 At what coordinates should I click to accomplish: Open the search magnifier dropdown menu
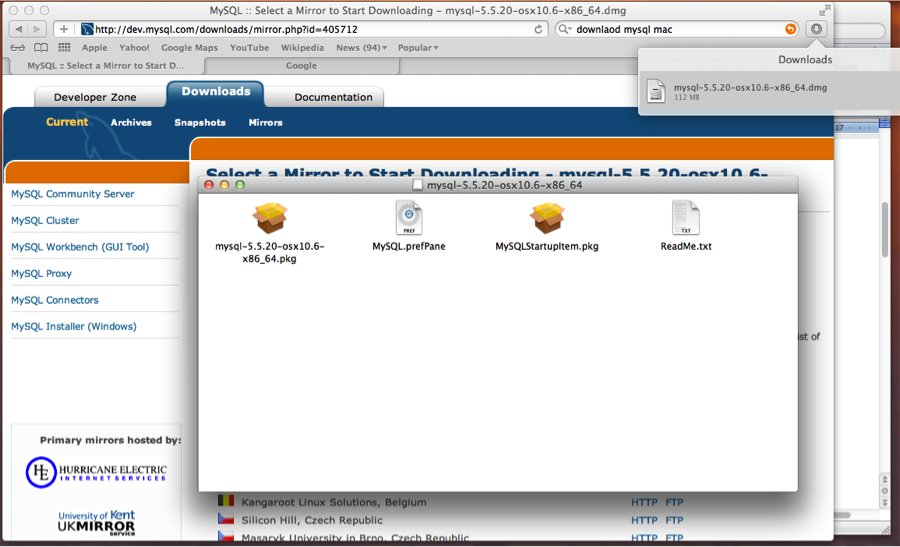(x=566, y=29)
